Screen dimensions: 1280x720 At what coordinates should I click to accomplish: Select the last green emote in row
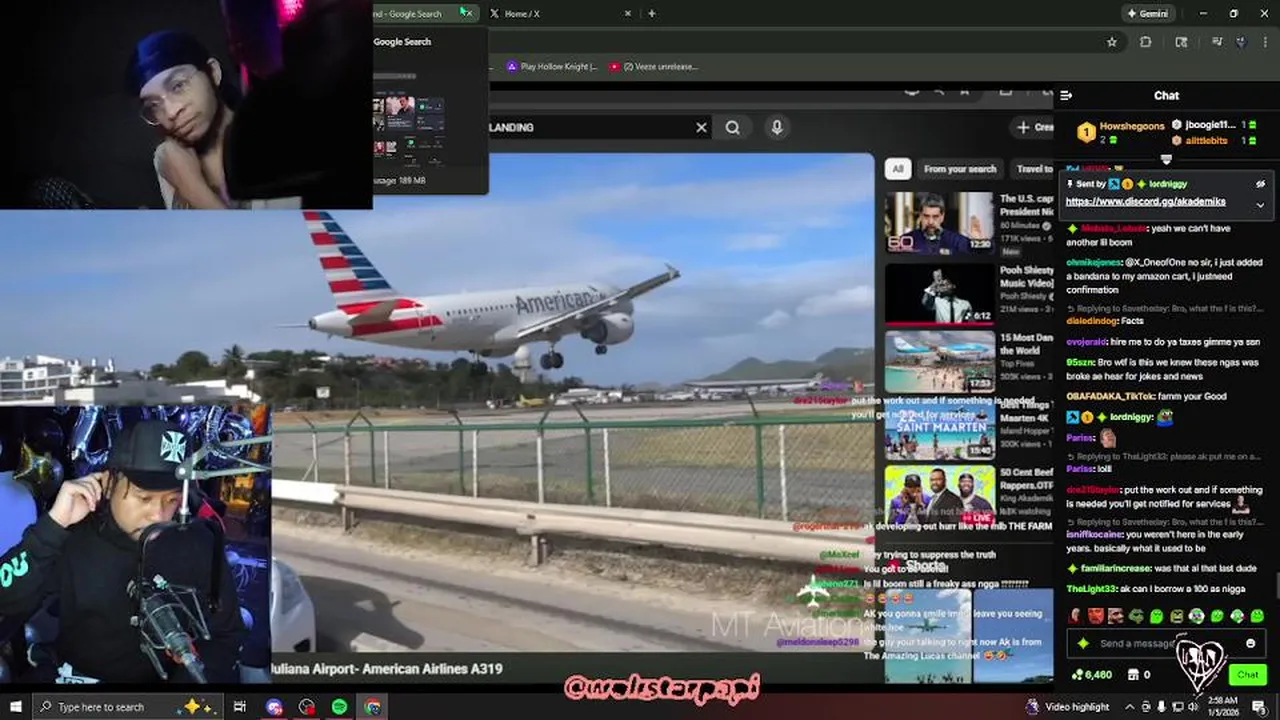coord(1257,616)
